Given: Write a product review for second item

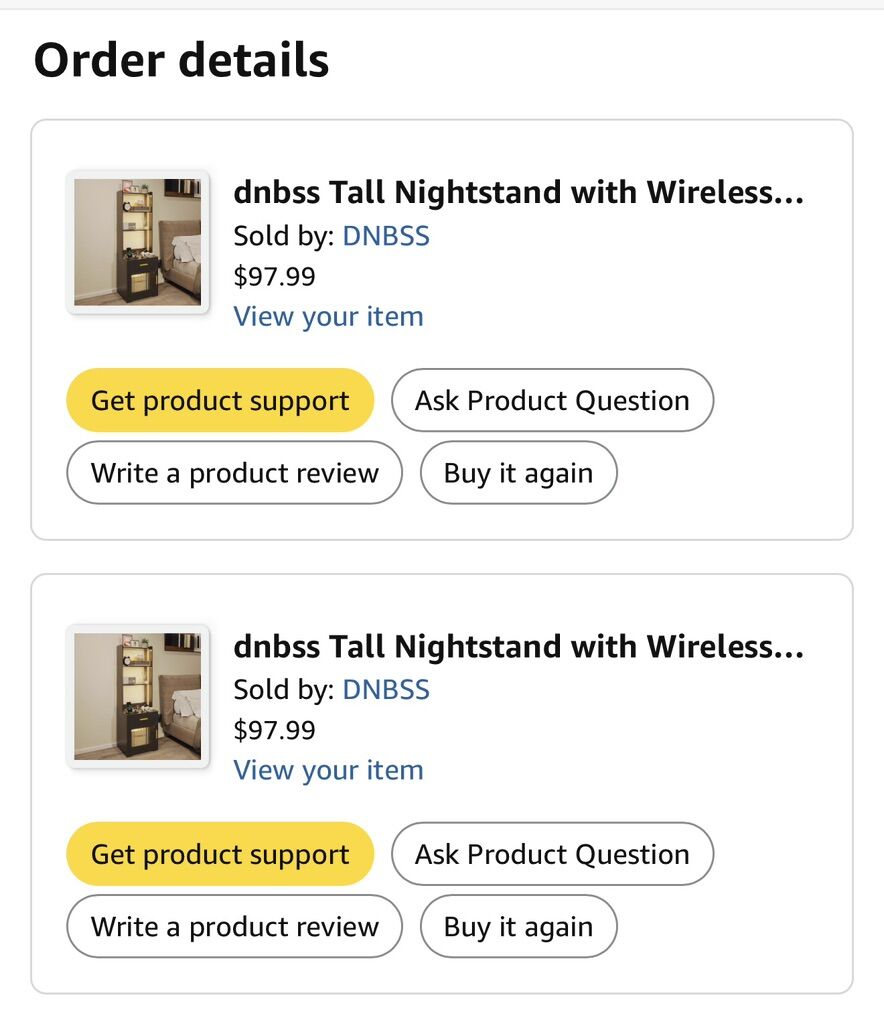Looking at the screenshot, I should 235,927.
